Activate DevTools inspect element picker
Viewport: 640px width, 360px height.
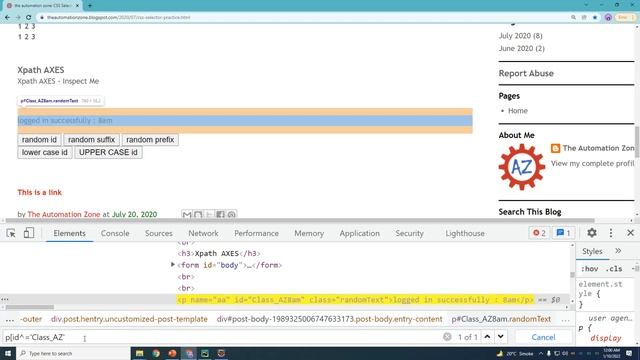pyautogui.click(x=11, y=233)
